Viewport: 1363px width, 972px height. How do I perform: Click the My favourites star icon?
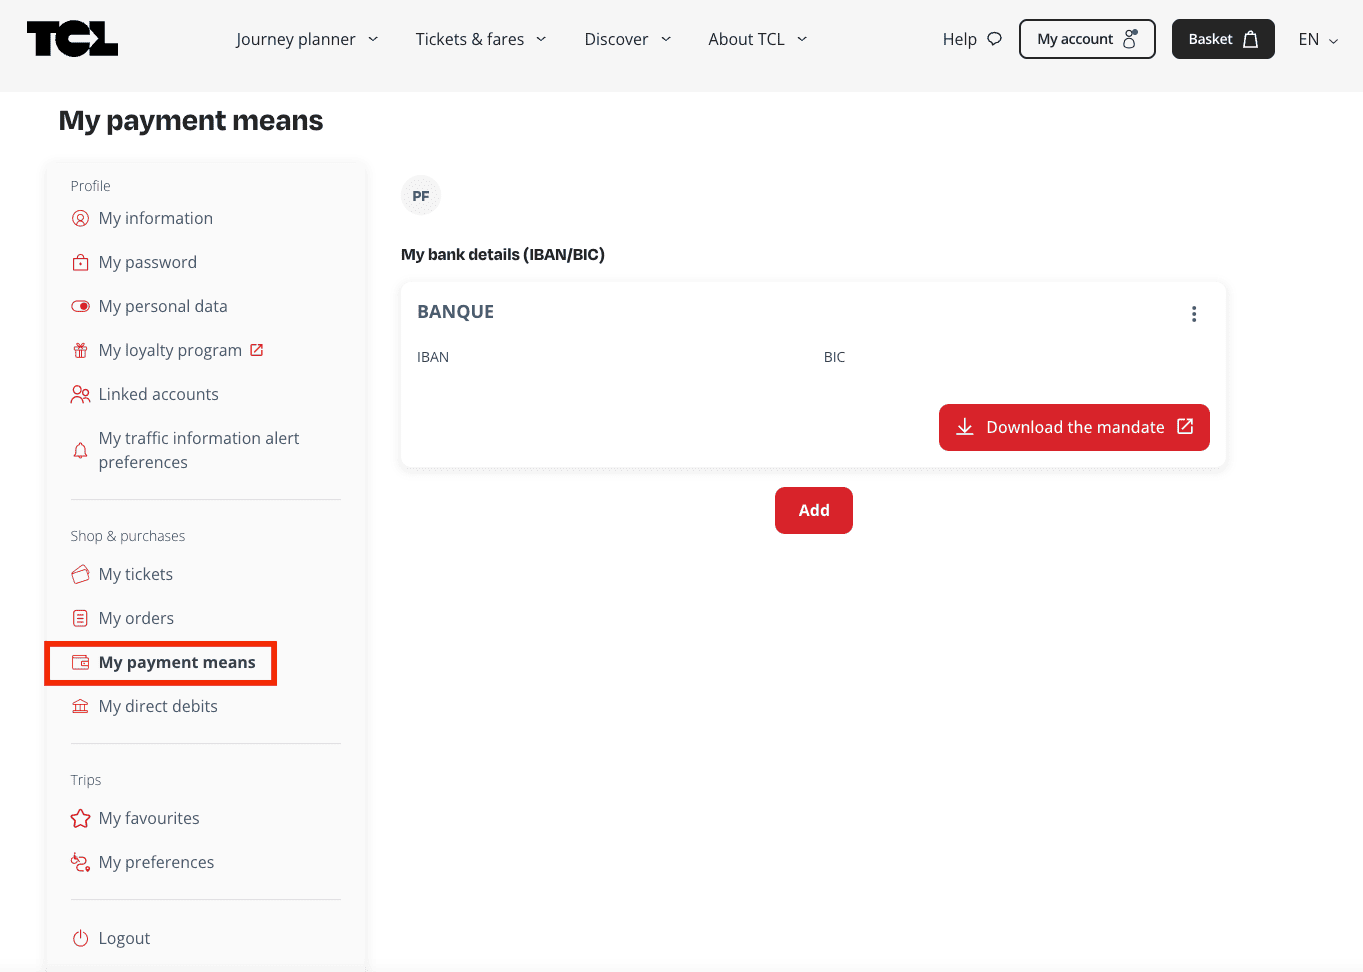(x=81, y=818)
